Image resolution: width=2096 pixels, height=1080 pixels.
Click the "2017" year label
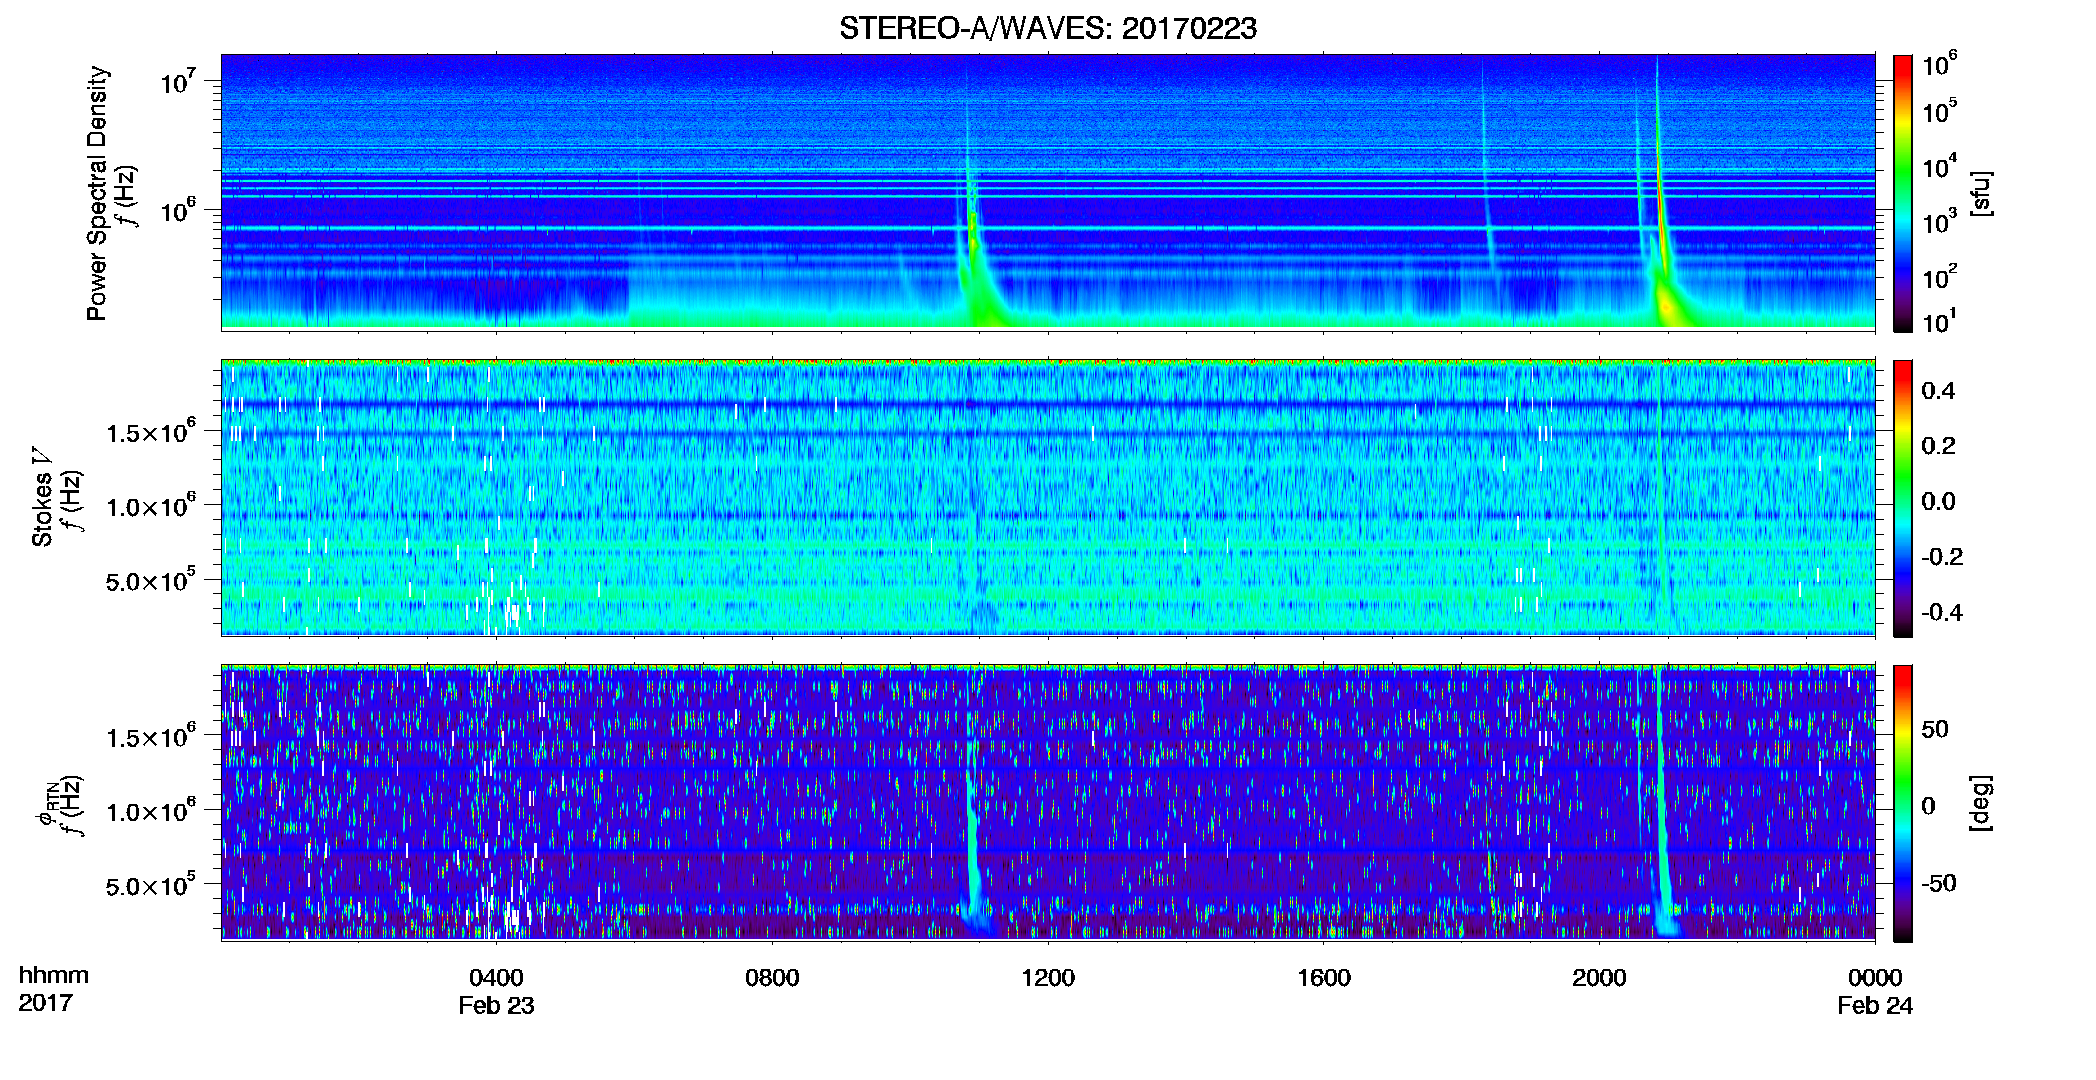point(46,1003)
